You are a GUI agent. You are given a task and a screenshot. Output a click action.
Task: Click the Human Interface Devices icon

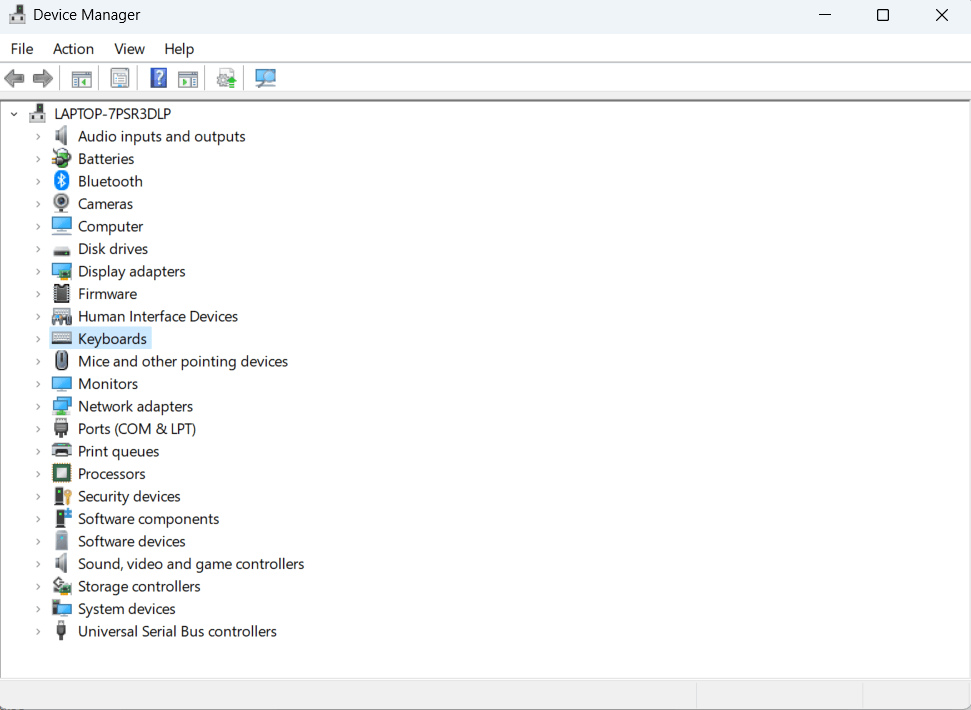pos(61,316)
